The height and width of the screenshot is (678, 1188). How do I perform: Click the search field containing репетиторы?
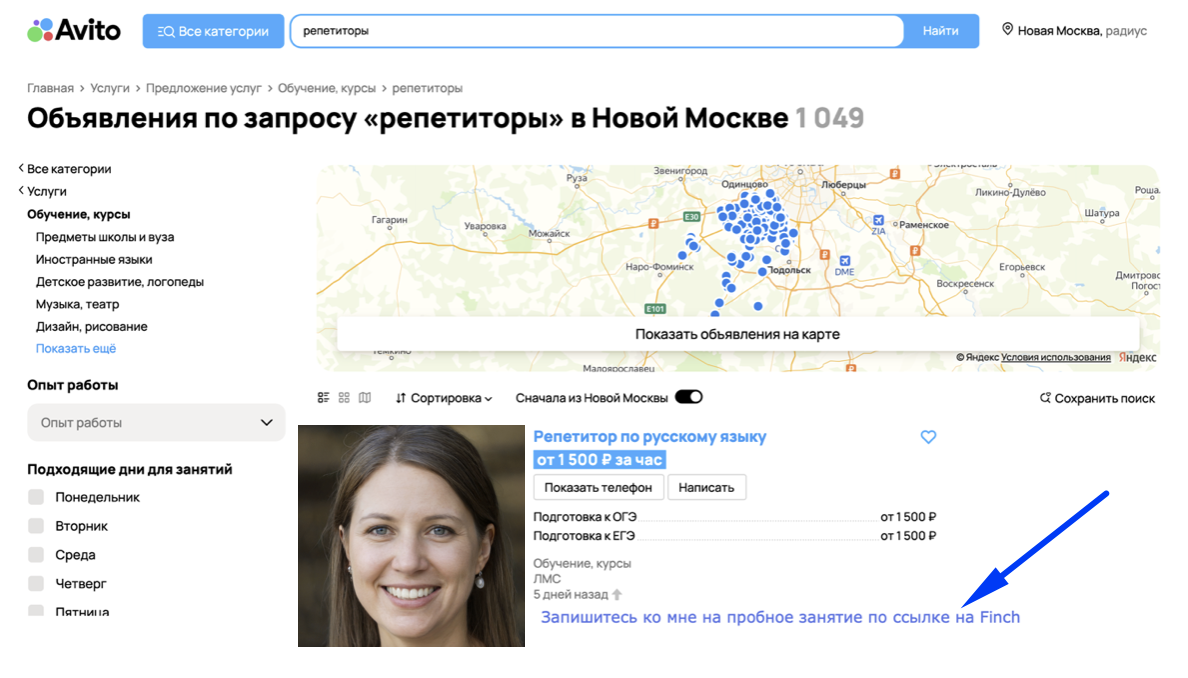596,31
